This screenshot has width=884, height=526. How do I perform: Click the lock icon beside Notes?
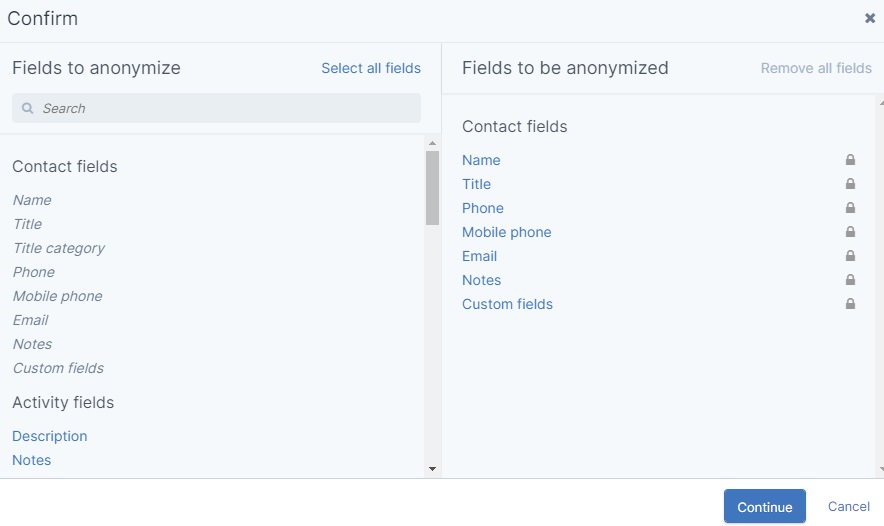[x=850, y=280]
